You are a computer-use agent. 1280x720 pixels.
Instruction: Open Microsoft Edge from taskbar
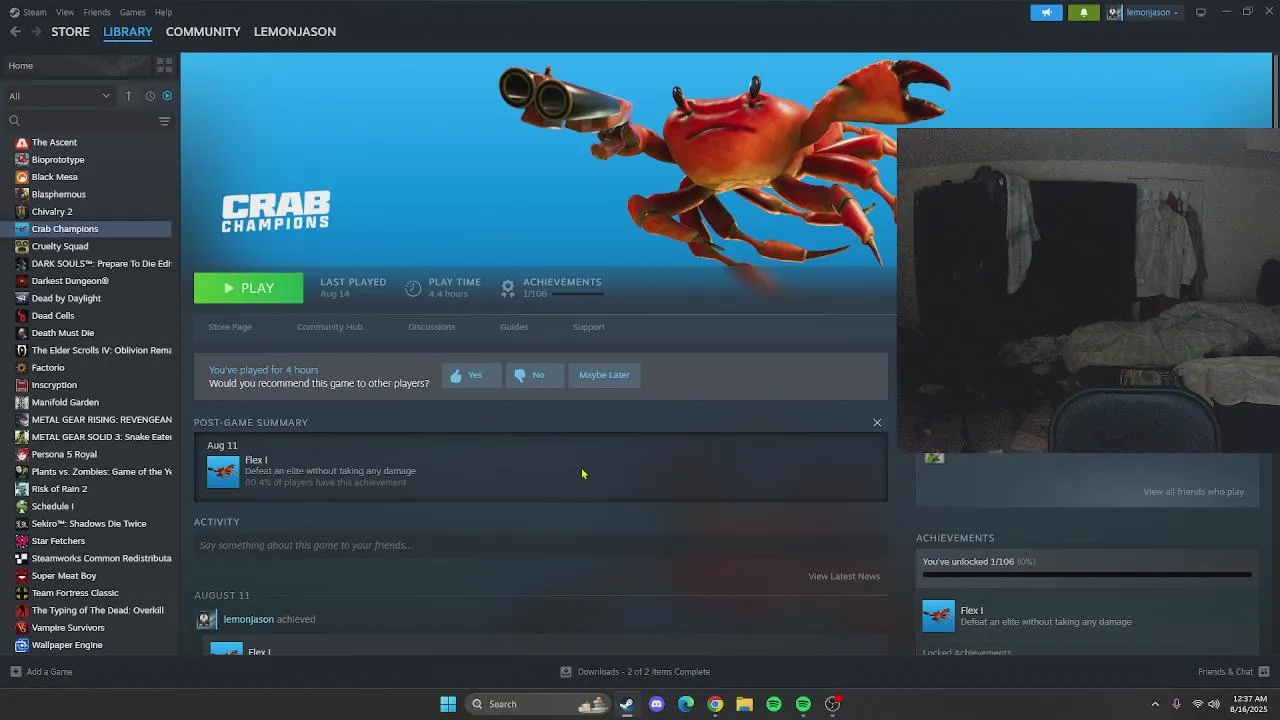click(x=686, y=704)
